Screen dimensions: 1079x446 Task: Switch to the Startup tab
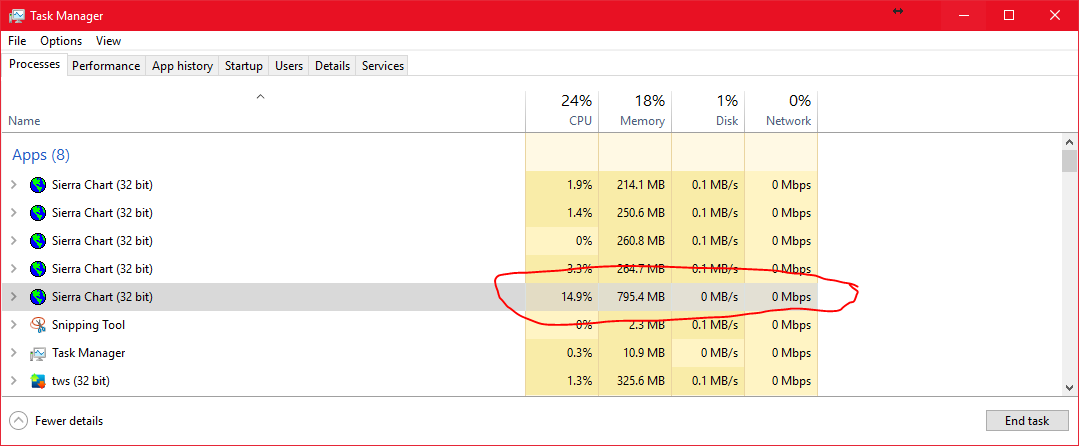point(244,66)
